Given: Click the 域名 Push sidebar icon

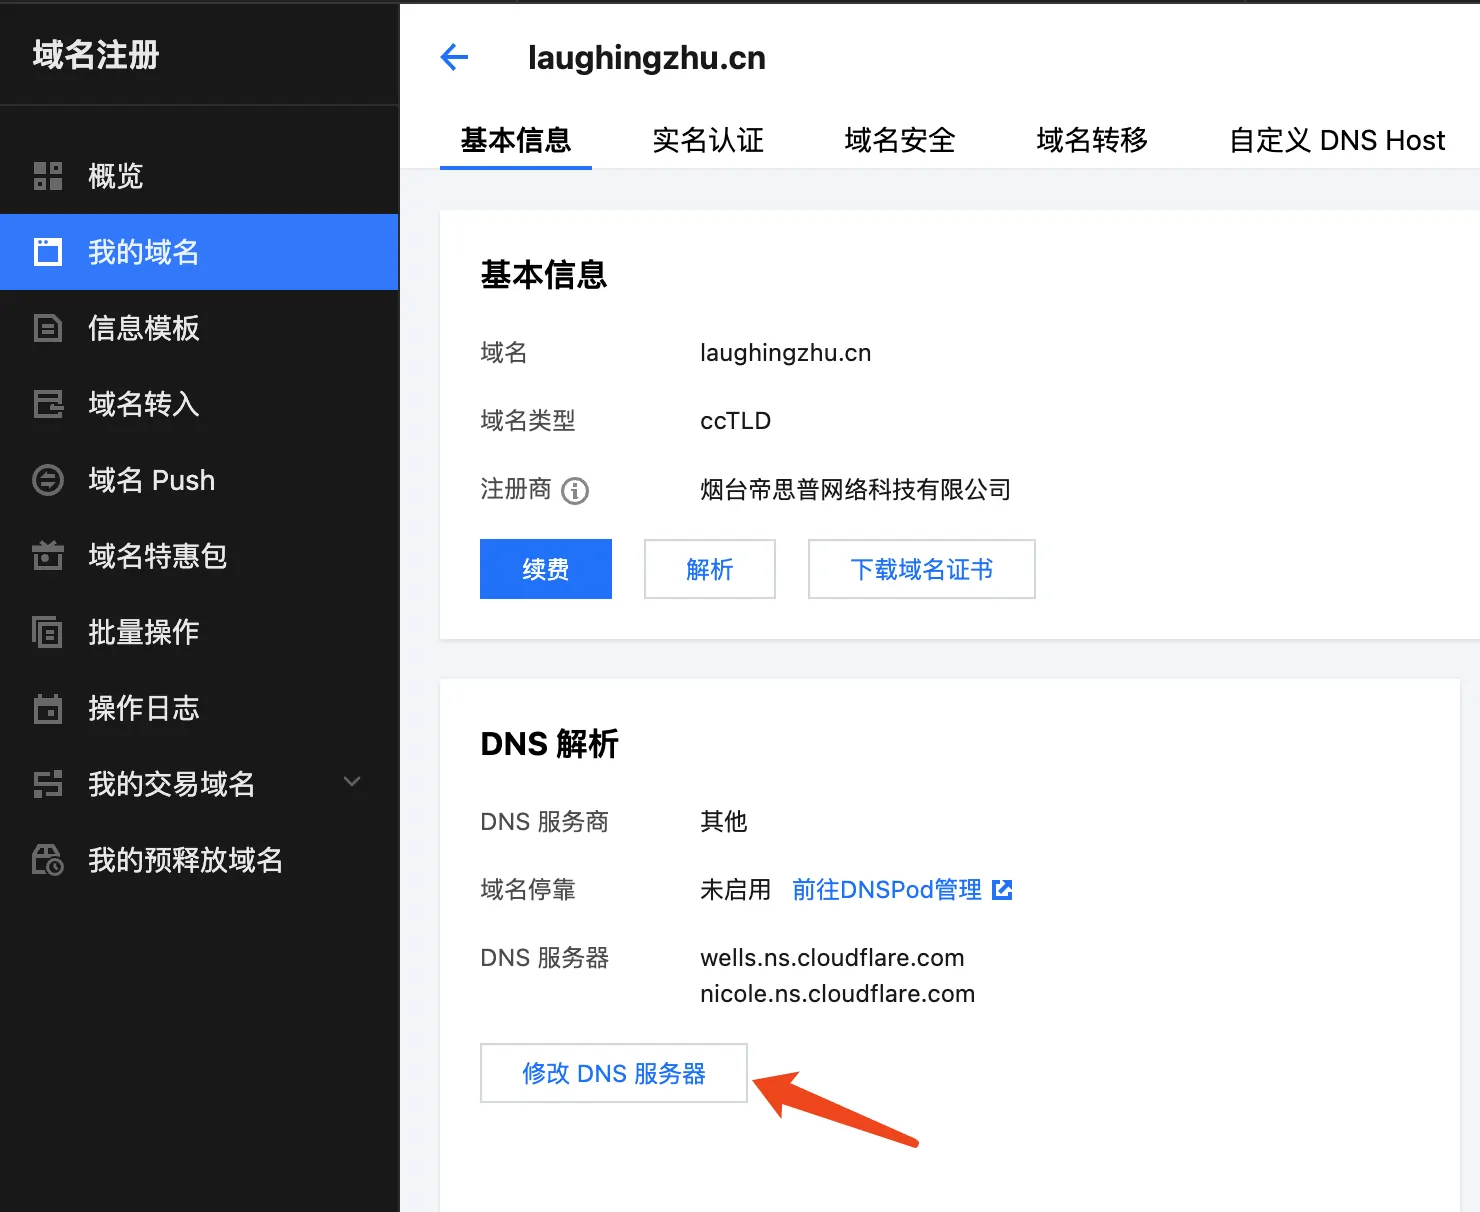Looking at the screenshot, I should (47, 480).
